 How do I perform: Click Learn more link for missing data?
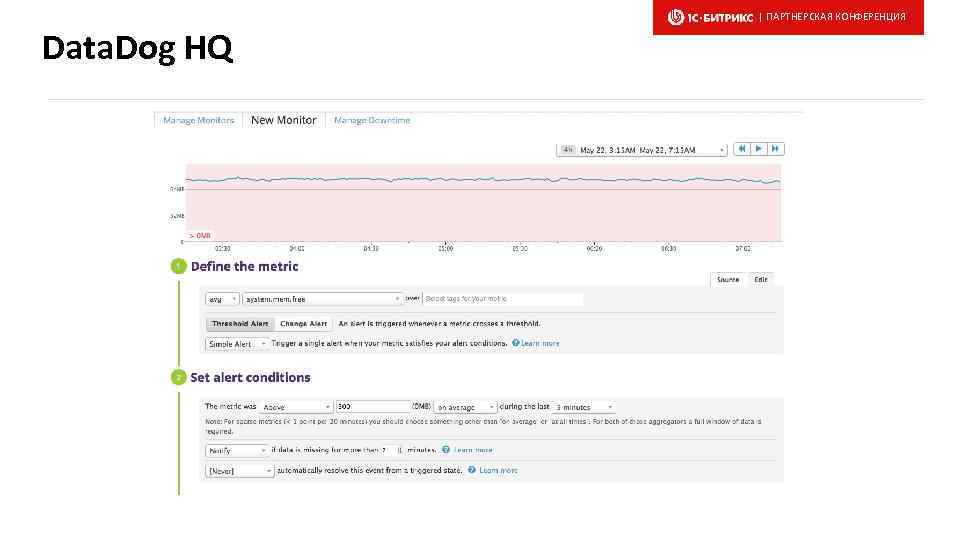[x=473, y=450]
